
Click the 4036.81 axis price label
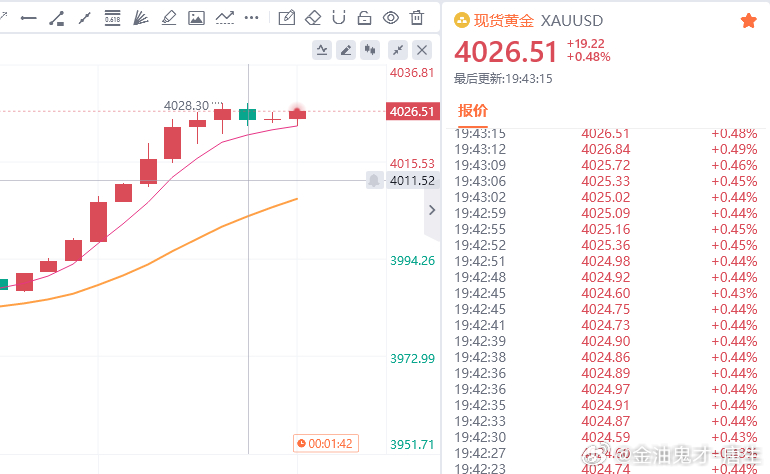click(x=412, y=73)
